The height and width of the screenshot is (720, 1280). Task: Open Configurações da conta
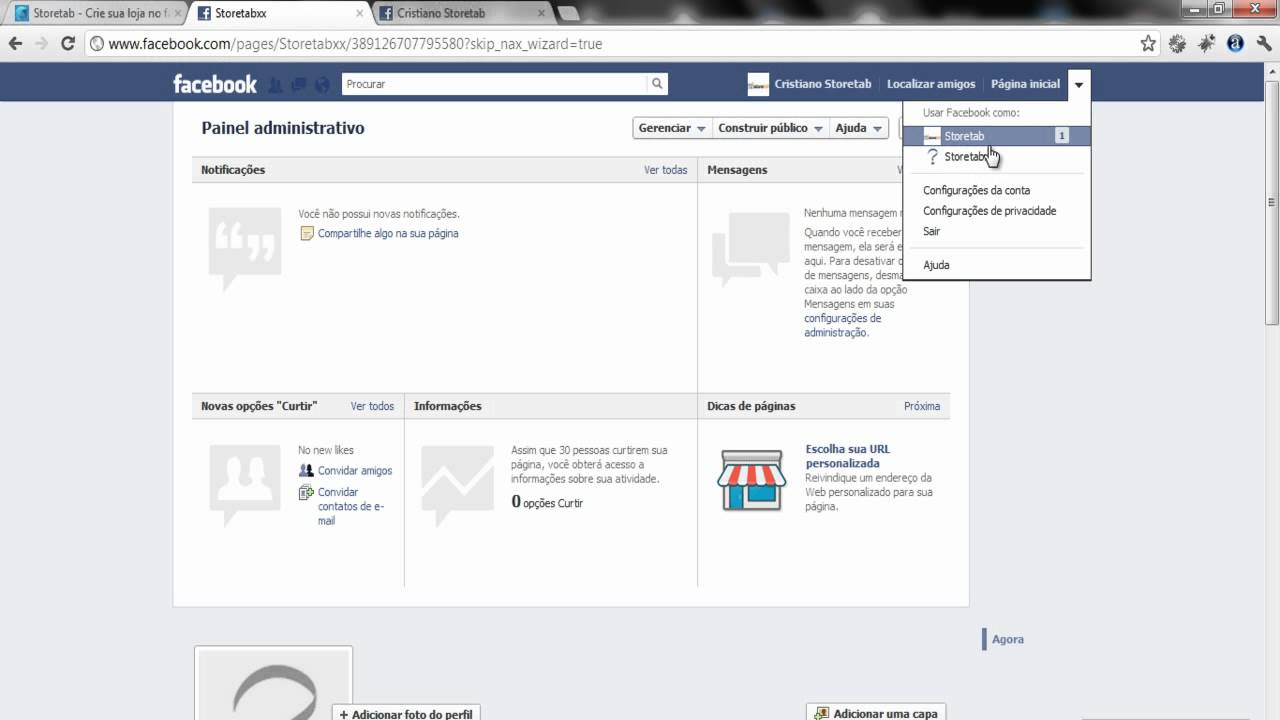click(x=976, y=190)
